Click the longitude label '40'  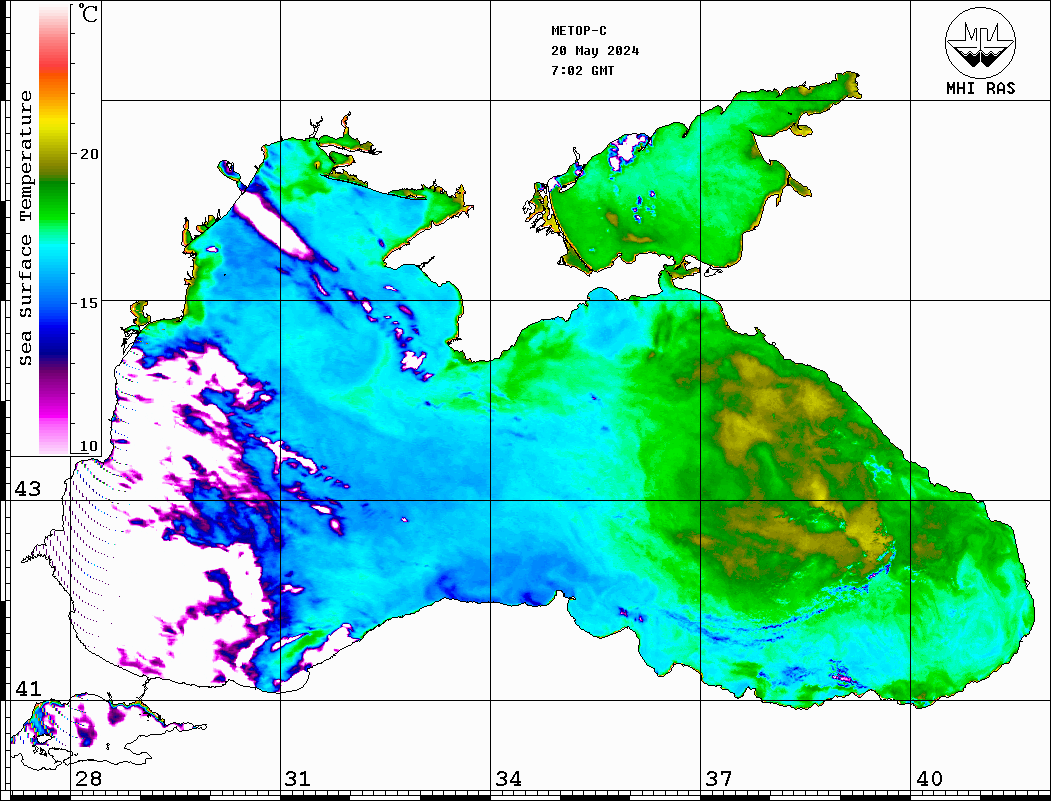point(929,779)
